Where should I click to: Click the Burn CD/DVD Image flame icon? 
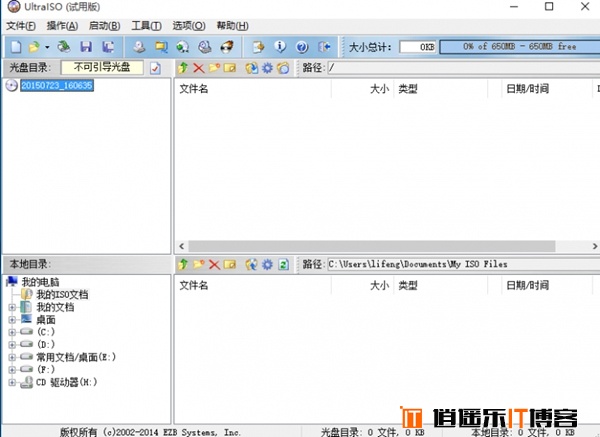pos(227,47)
